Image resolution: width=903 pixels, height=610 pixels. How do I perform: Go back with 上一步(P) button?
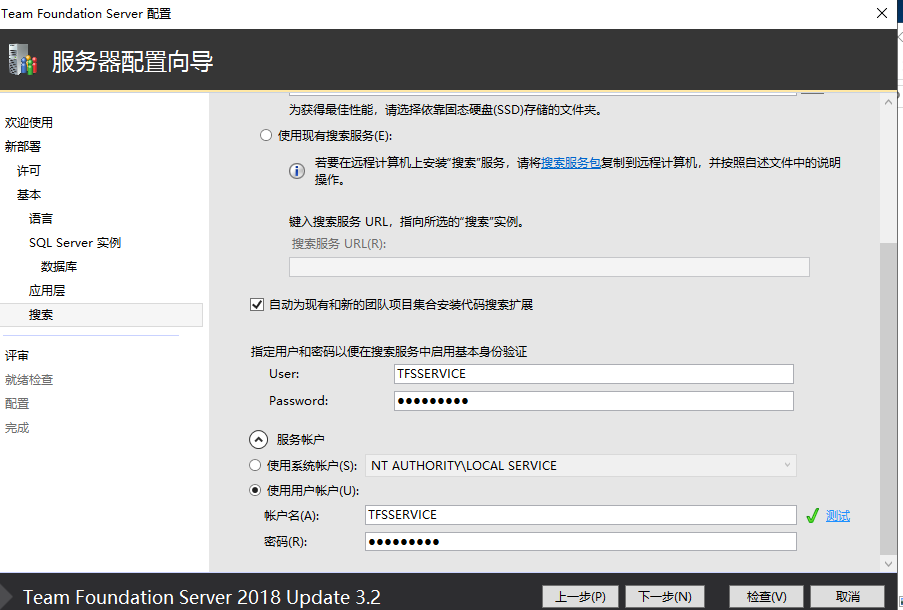click(x=580, y=597)
